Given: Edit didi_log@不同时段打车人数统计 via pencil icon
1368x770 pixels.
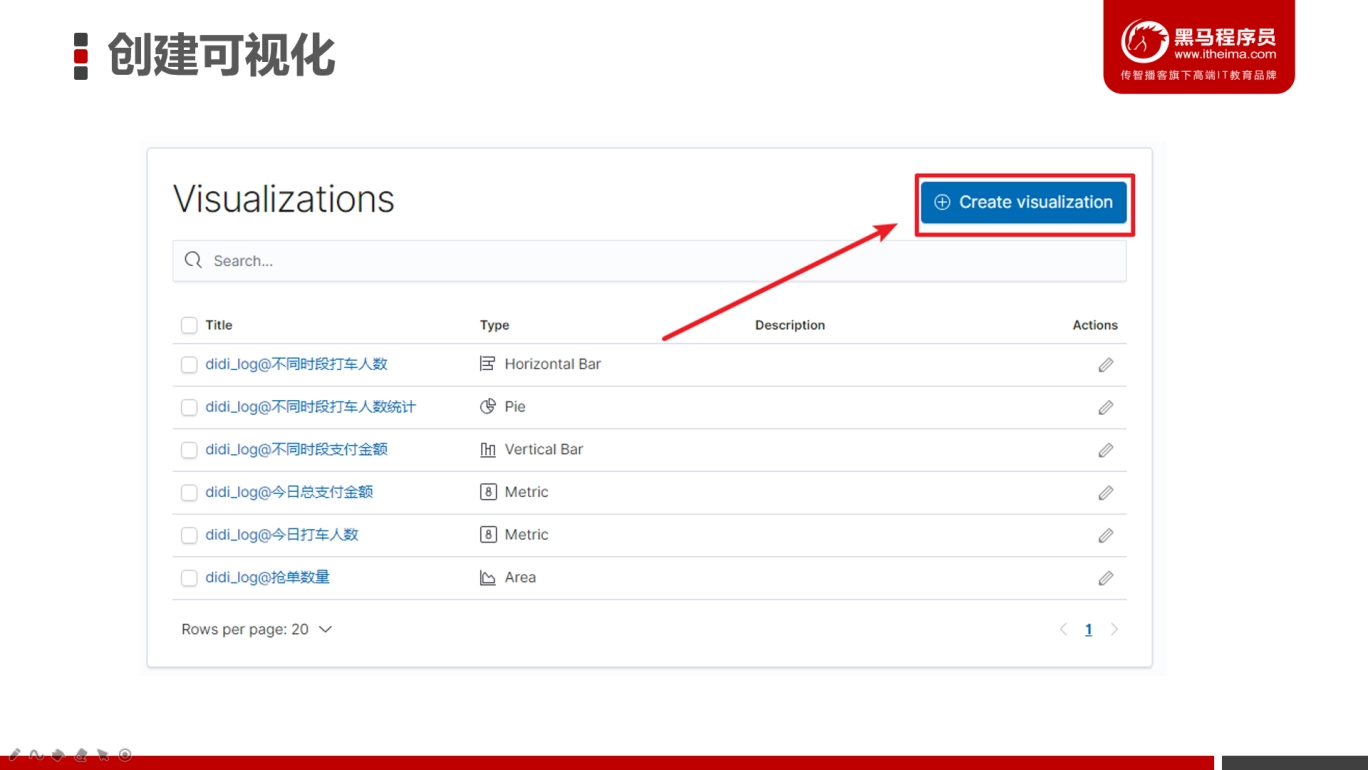Looking at the screenshot, I should point(1105,408).
